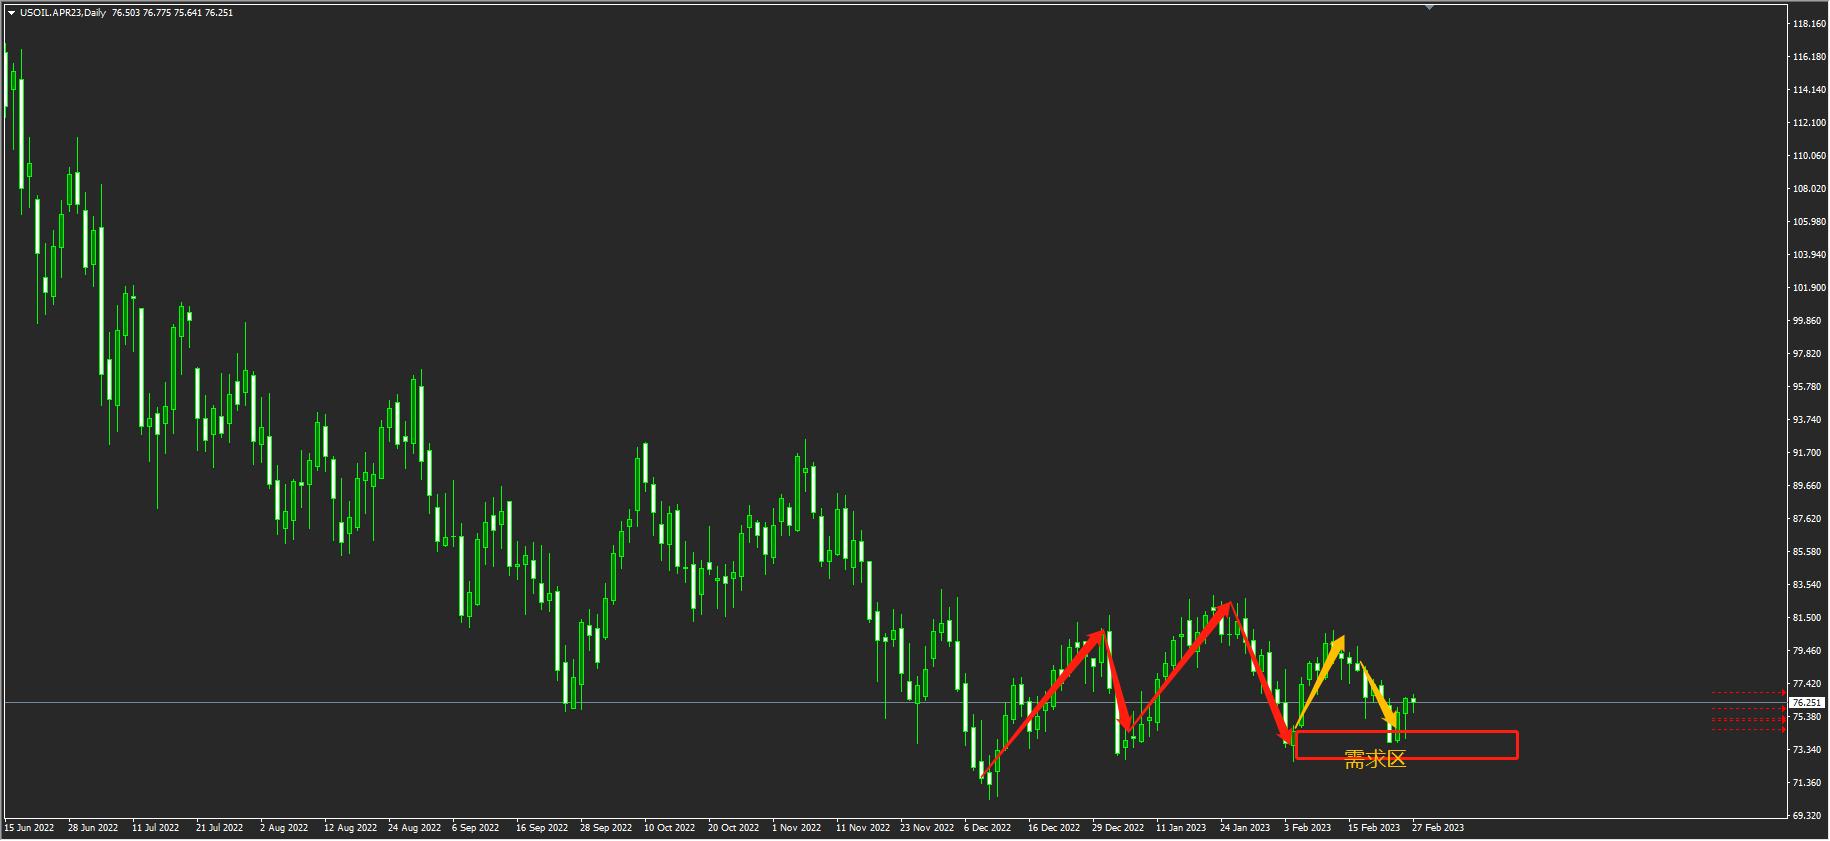Click the high price value 76.775
Viewport: 1830px width, 841px height.
157,13
